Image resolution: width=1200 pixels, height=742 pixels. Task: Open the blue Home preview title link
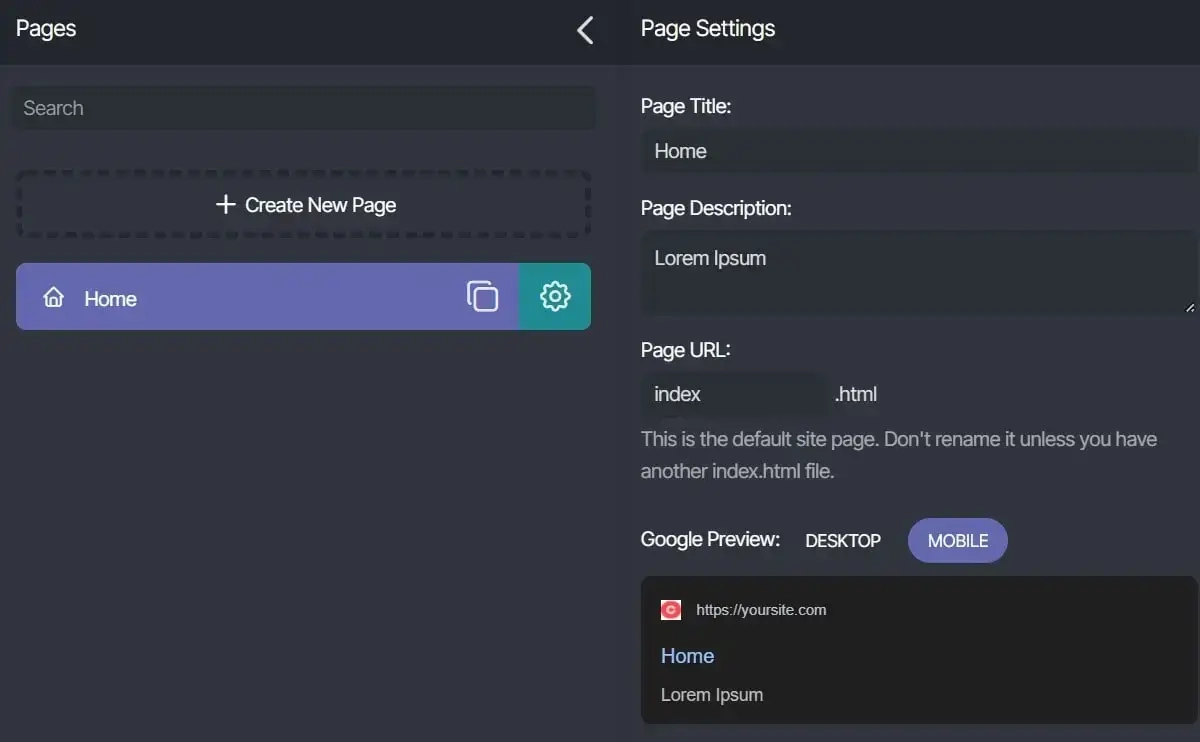687,656
